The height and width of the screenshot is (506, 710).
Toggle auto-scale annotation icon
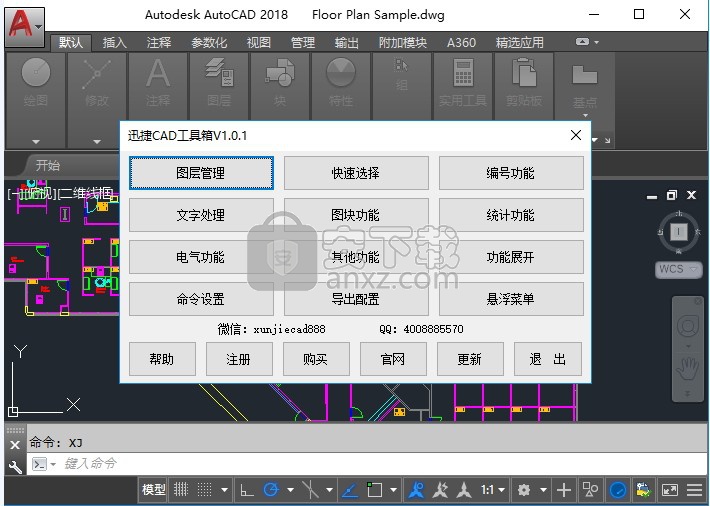(440, 490)
